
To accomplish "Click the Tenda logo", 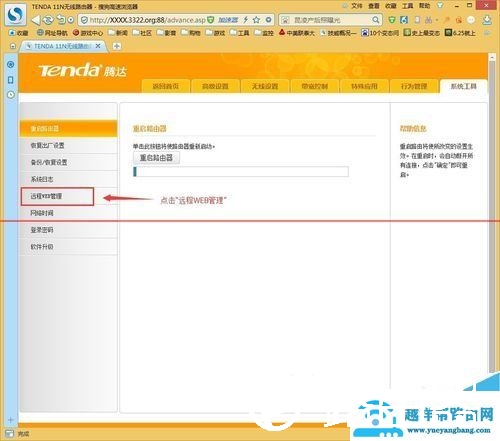I will click(82, 70).
